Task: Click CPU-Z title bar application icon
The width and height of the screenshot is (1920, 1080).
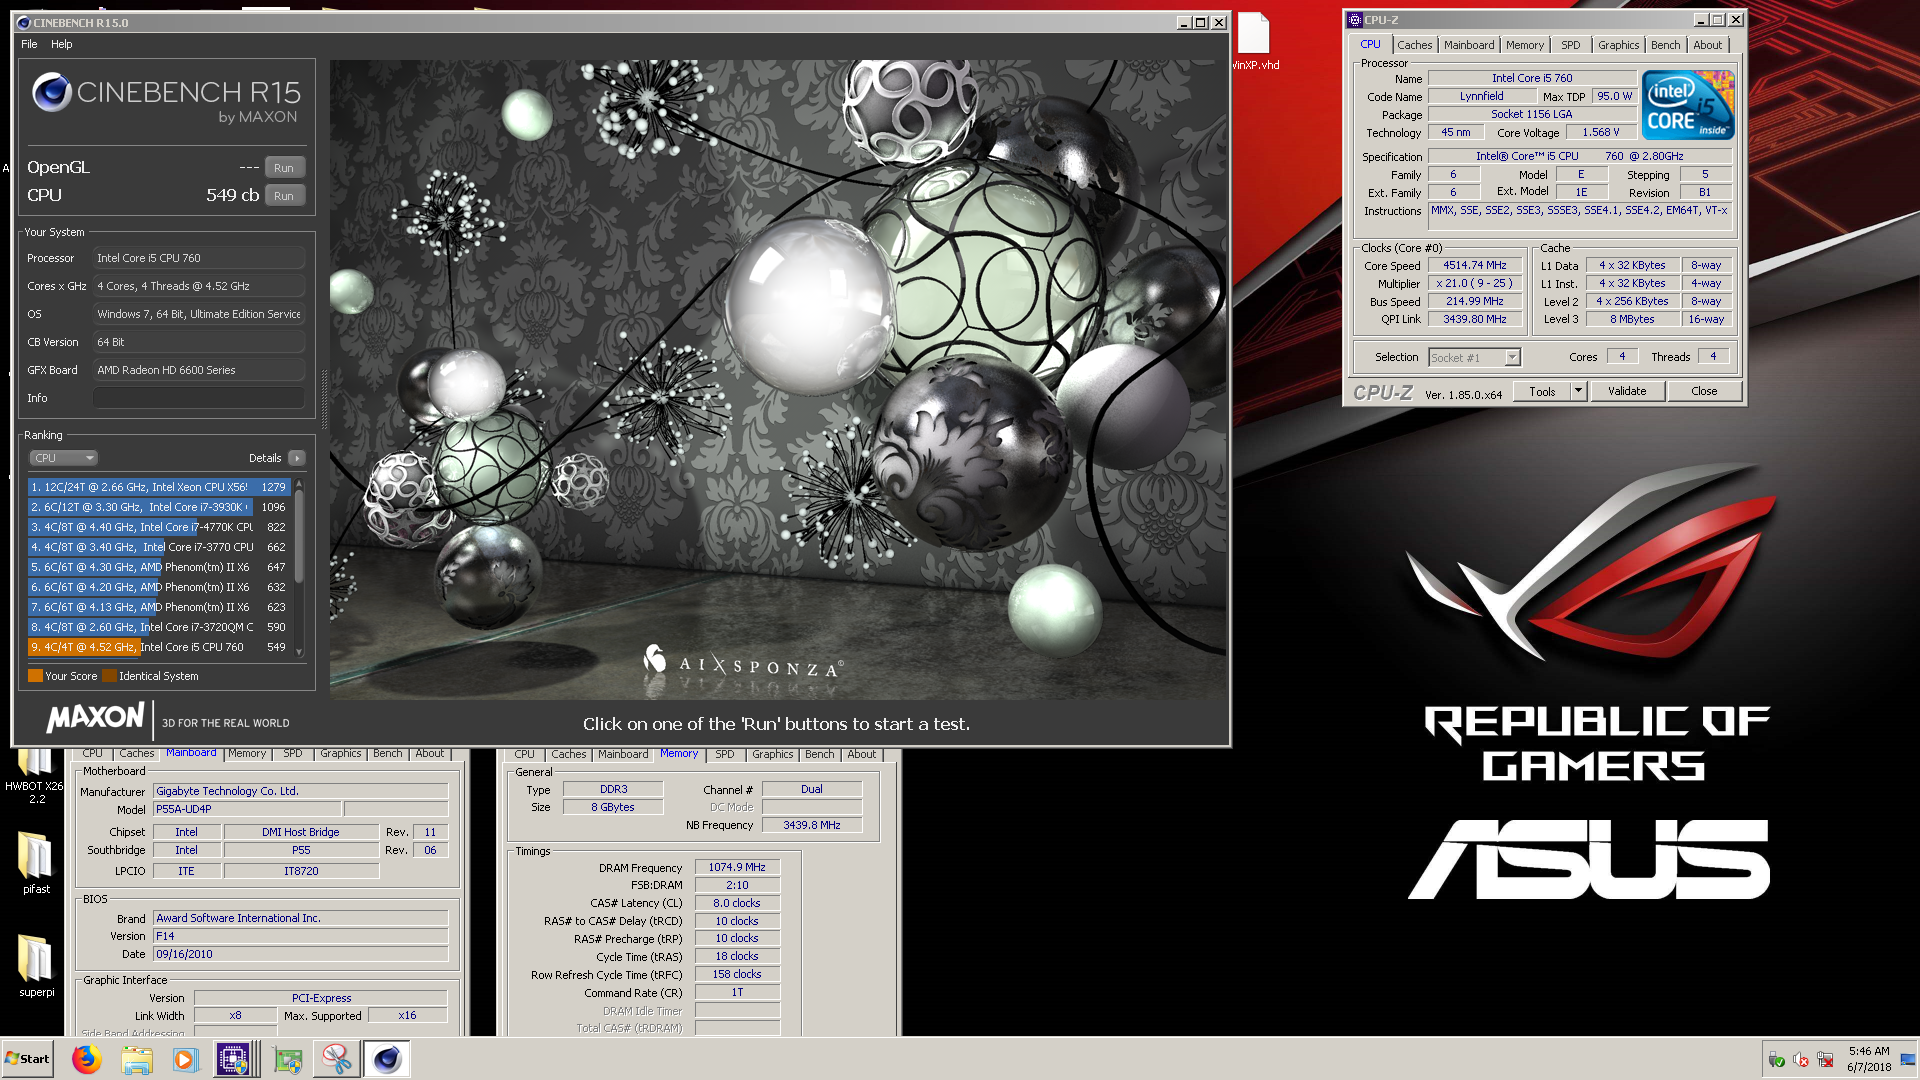Action: (1355, 19)
